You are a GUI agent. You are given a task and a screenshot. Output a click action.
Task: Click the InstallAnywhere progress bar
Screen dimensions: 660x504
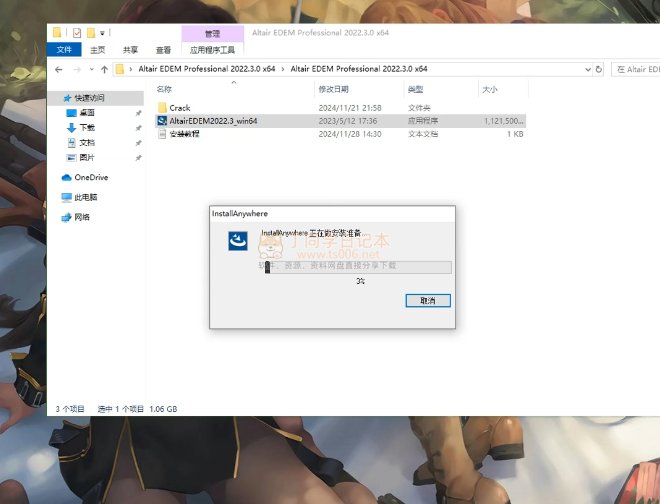click(x=358, y=267)
